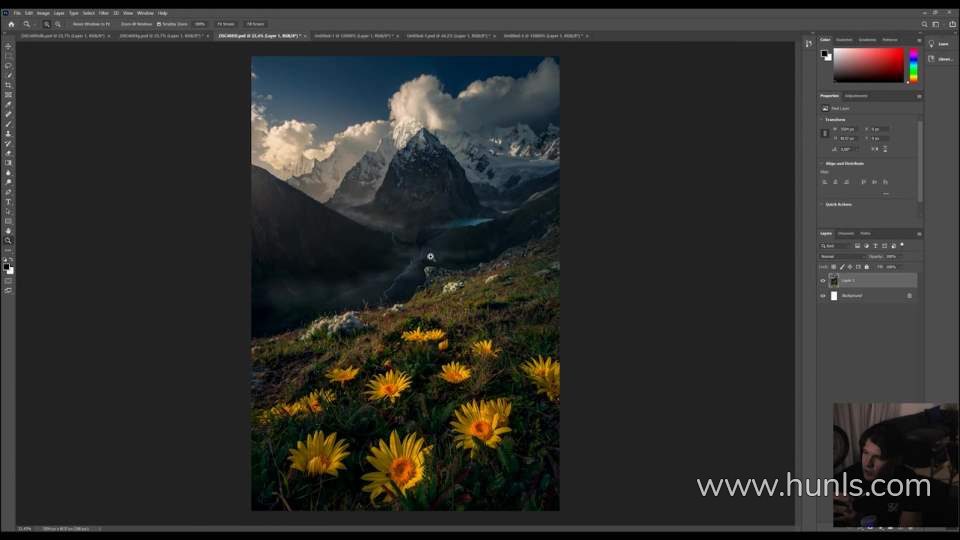Screen dimensions: 960x540
Task: Click the Home icon in the options bar
Action: [x=11, y=24]
